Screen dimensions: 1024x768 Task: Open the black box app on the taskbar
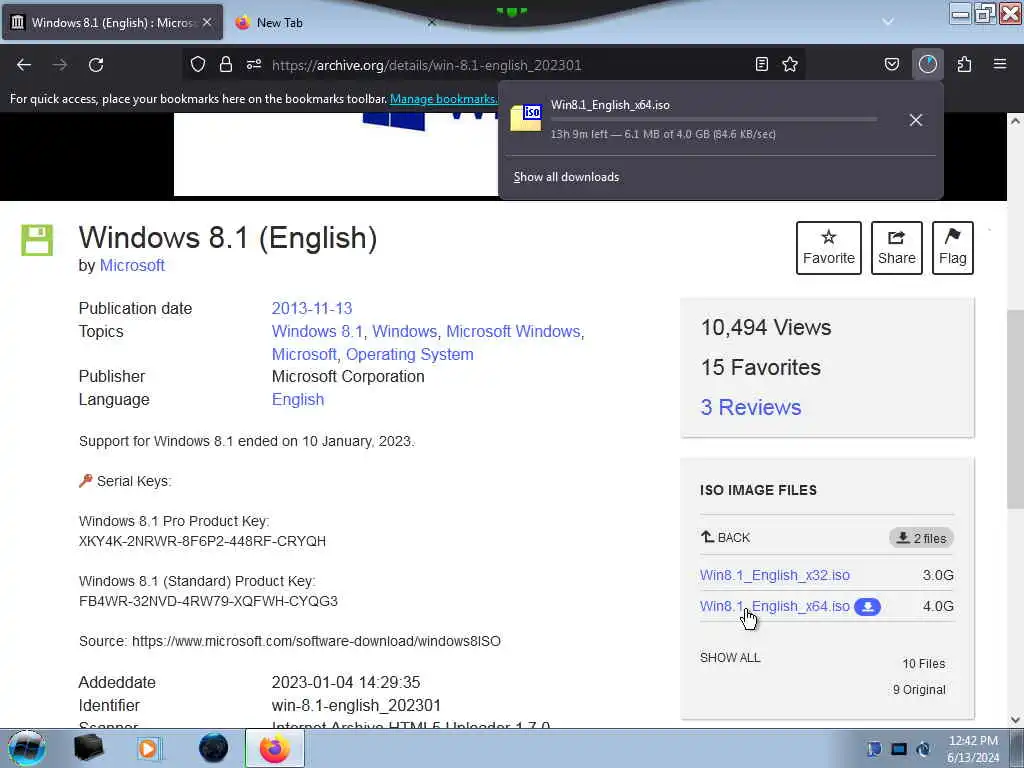click(89, 748)
